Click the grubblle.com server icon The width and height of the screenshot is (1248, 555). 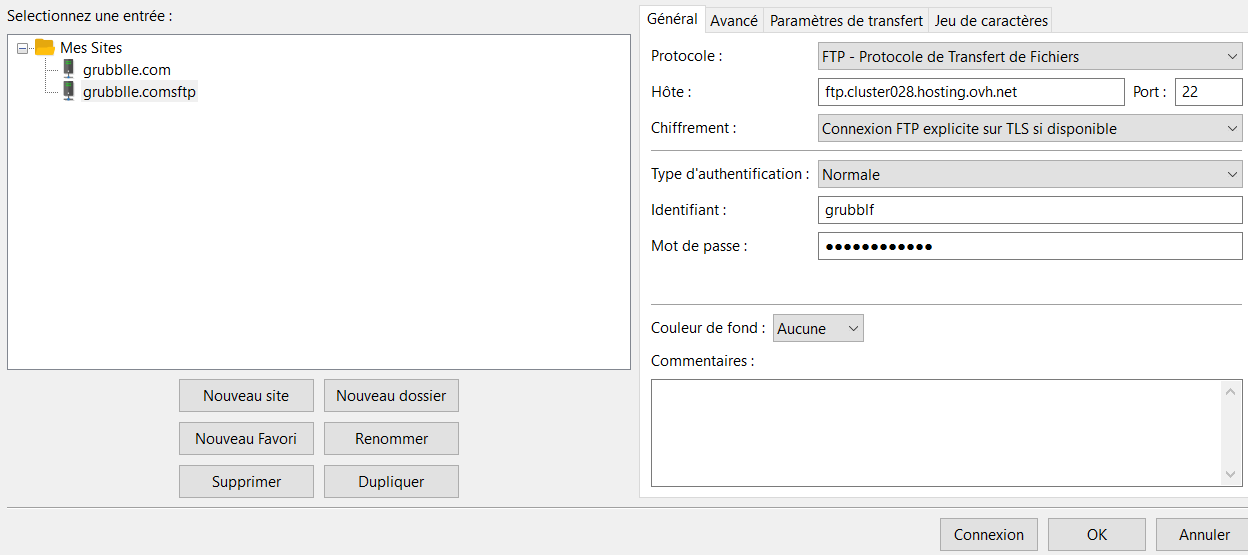(x=68, y=69)
